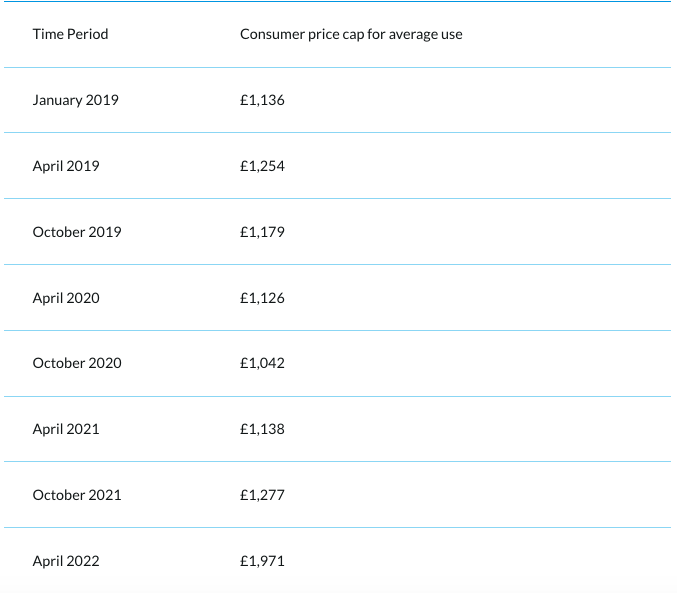Select the 'October 2021' cell
677x593 pixels.
(x=77, y=495)
